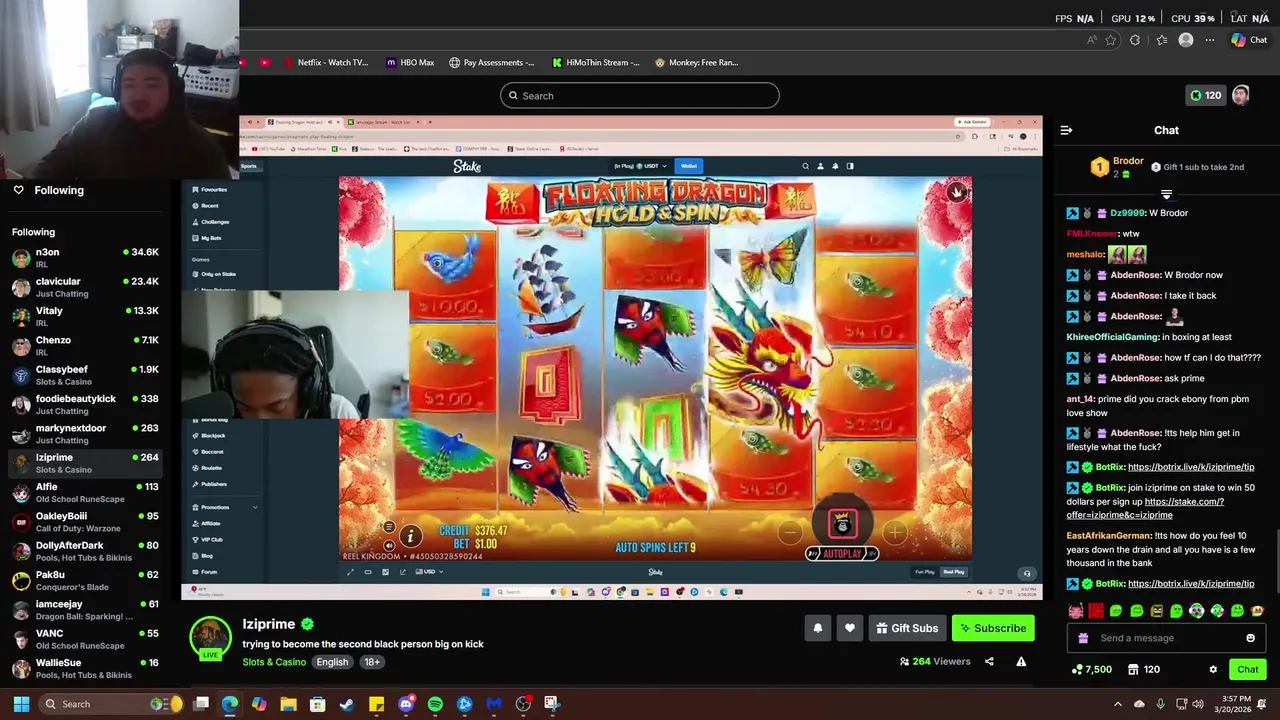The height and width of the screenshot is (720, 1280).
Task: Open the Edge Favorites list icon
Action: (x=1161, y=40)
